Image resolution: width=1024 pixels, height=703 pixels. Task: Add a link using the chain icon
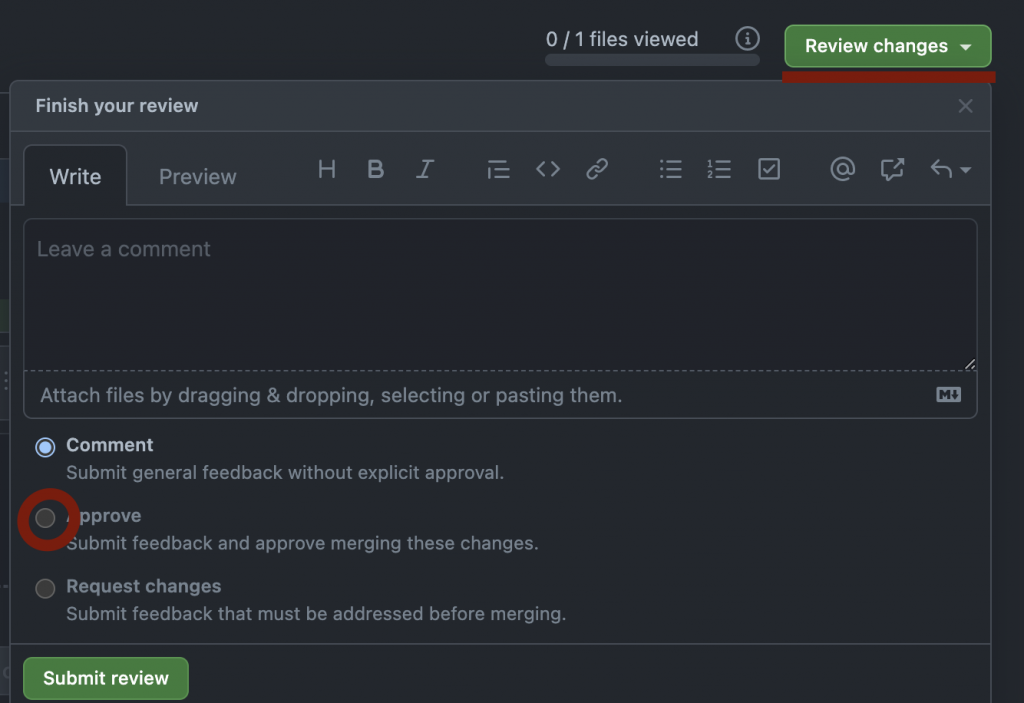click(597, 169)
